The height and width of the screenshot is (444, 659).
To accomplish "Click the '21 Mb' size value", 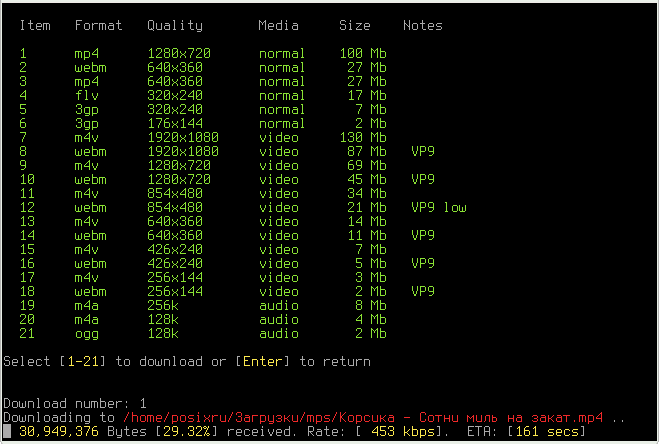I will click(x=367, y=207).
